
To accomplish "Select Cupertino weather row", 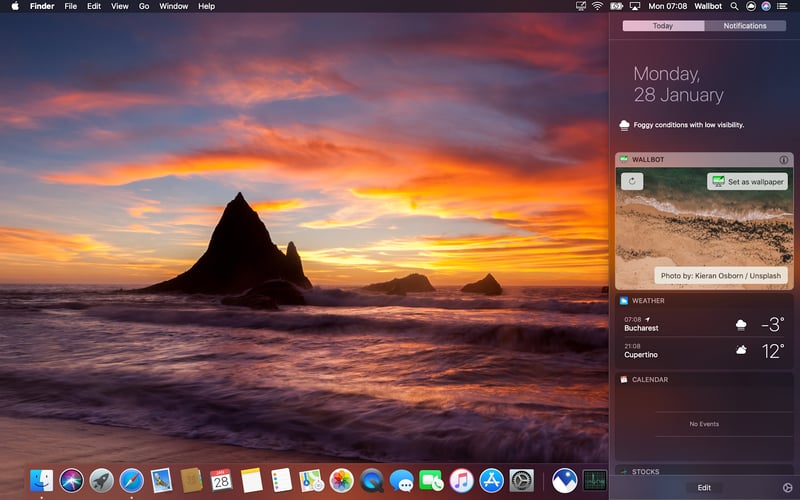I will click(x=704, y=351).
